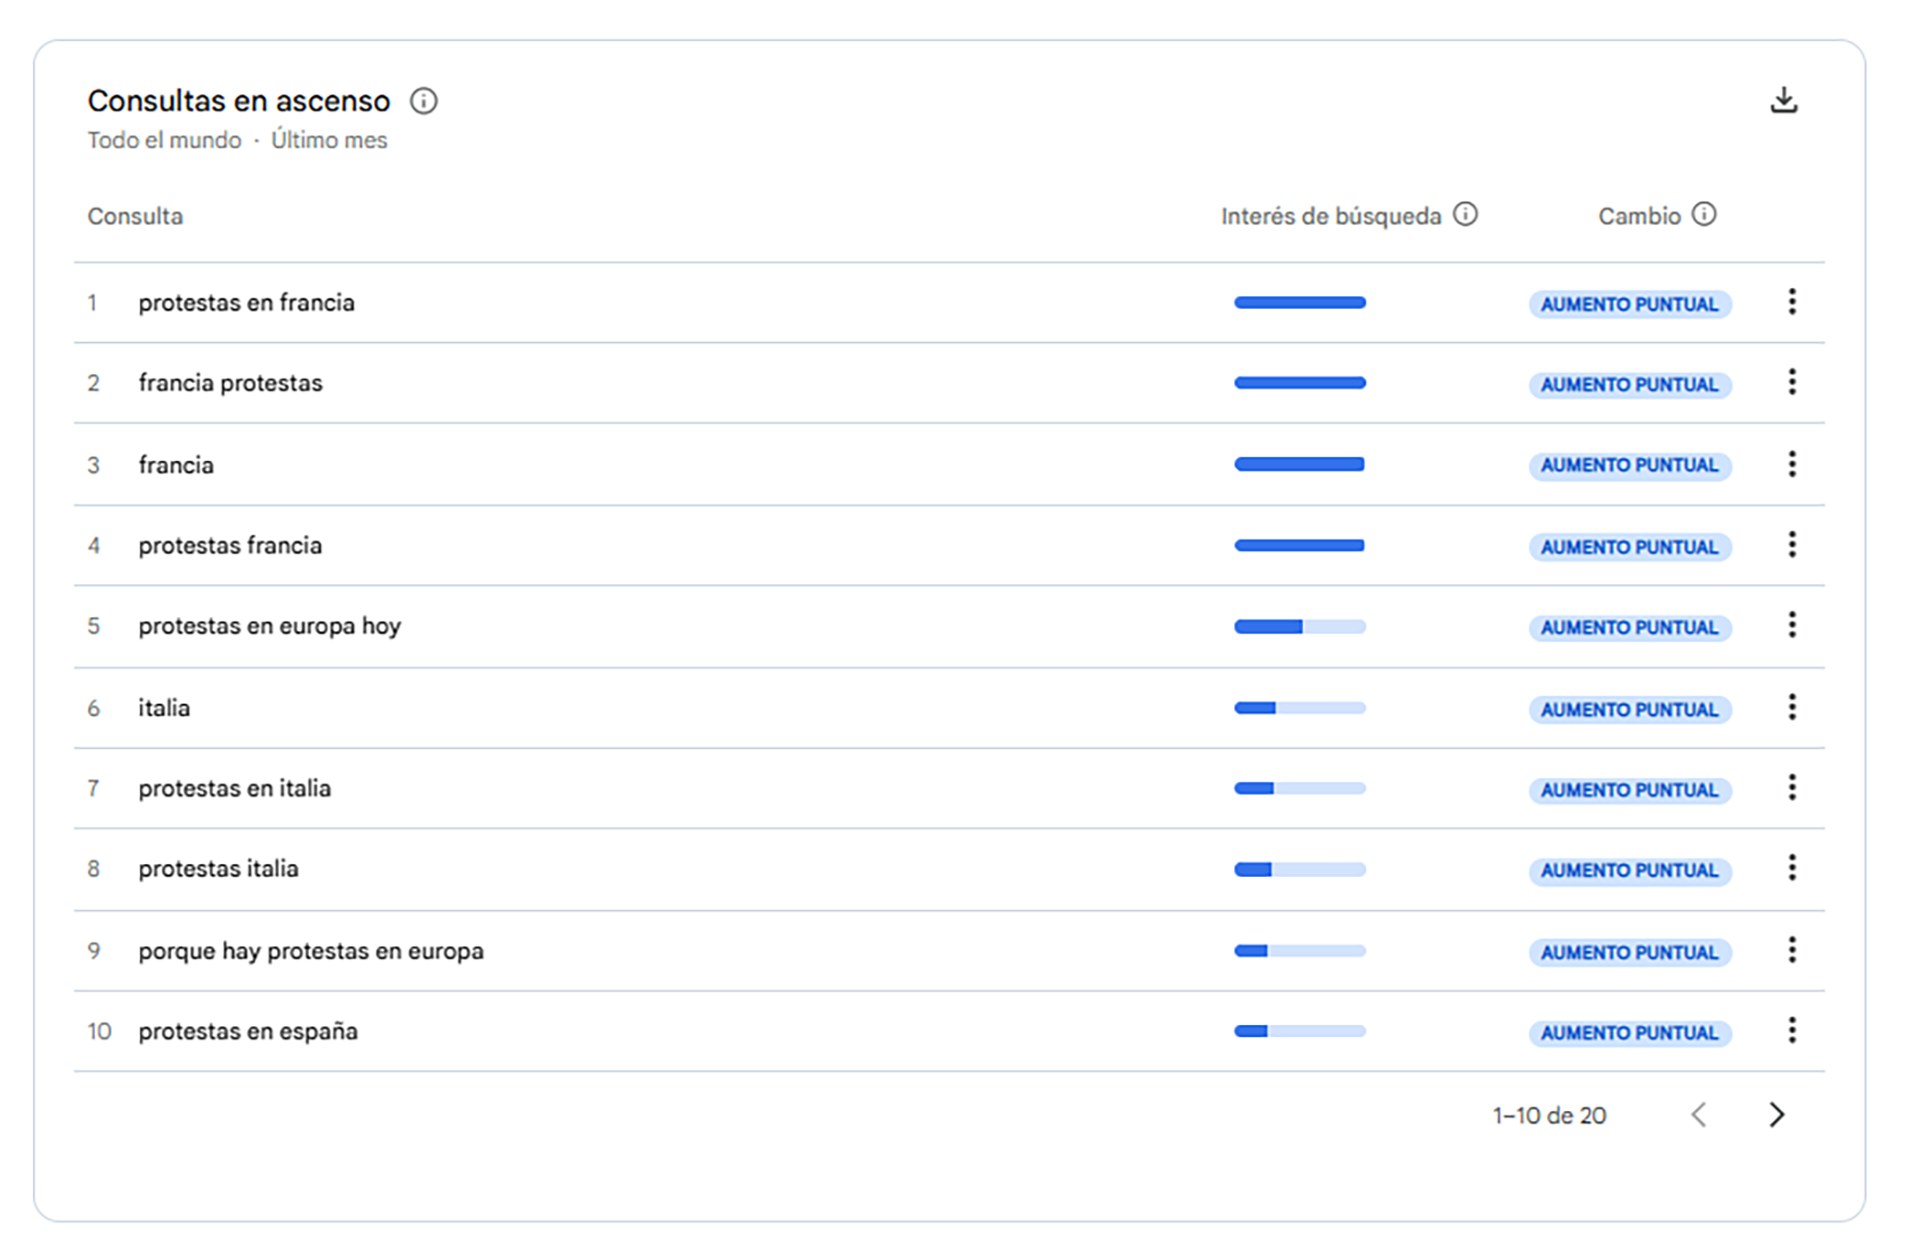Click the Consulta column header

coord(135,217)
